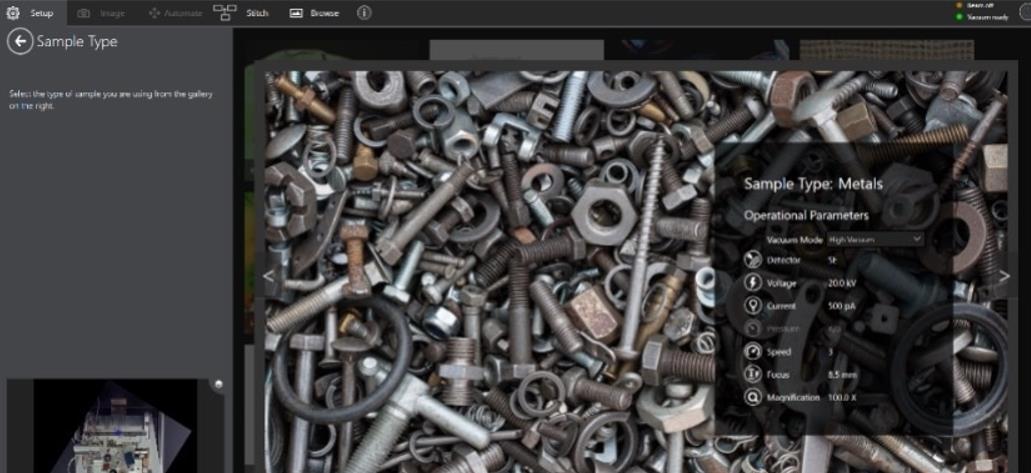Click the back arrow beside Sample Type
Viewport: 1031px width, 473px height.
pyautogui.click(x=19, y=42)
